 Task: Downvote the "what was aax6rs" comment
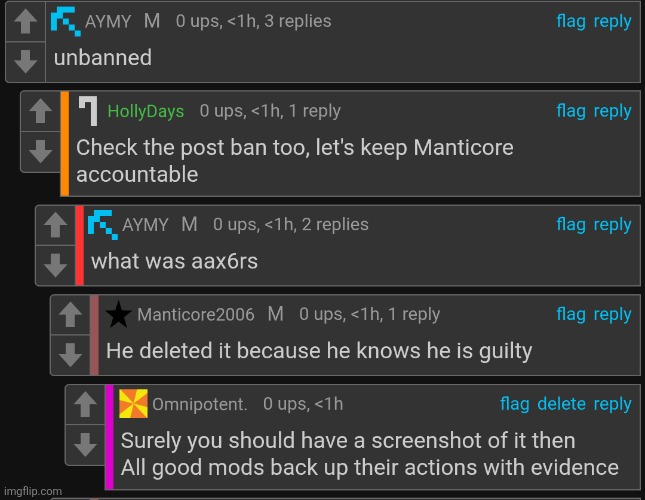[x=56, y=265]
